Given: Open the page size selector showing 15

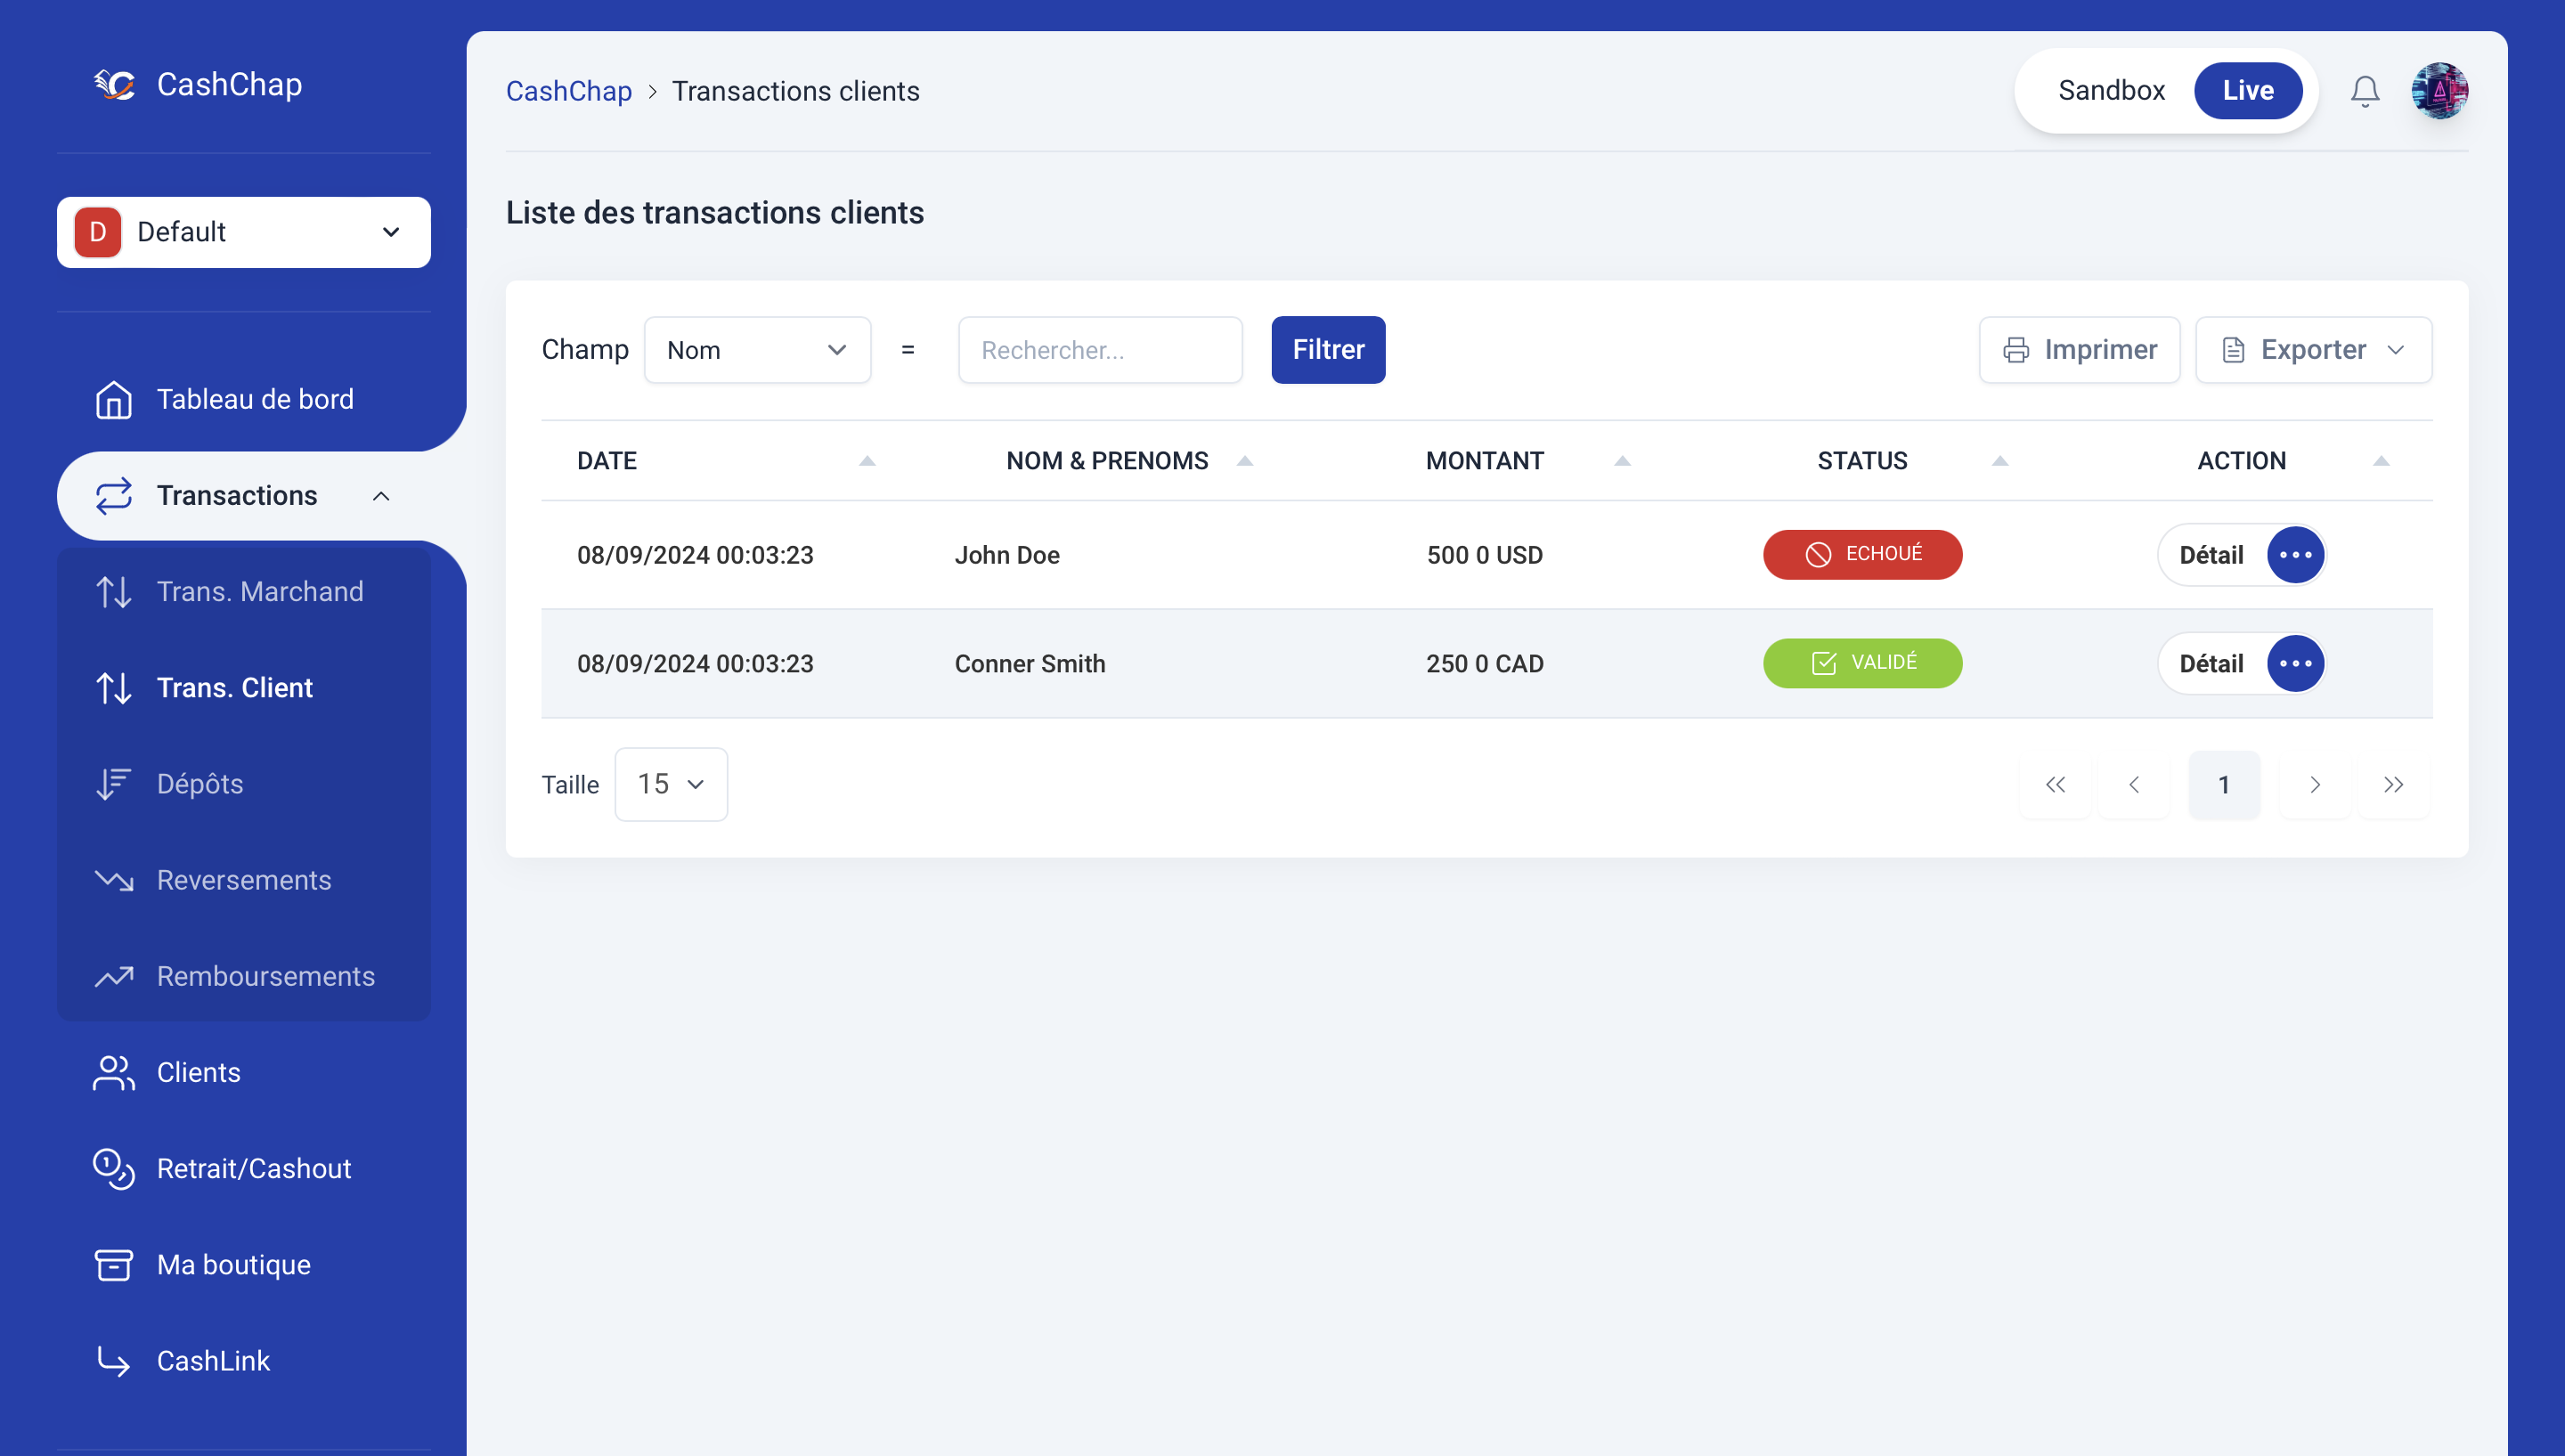Looking at the screenshot, I should pyautogui.click(x=670, y=784).
